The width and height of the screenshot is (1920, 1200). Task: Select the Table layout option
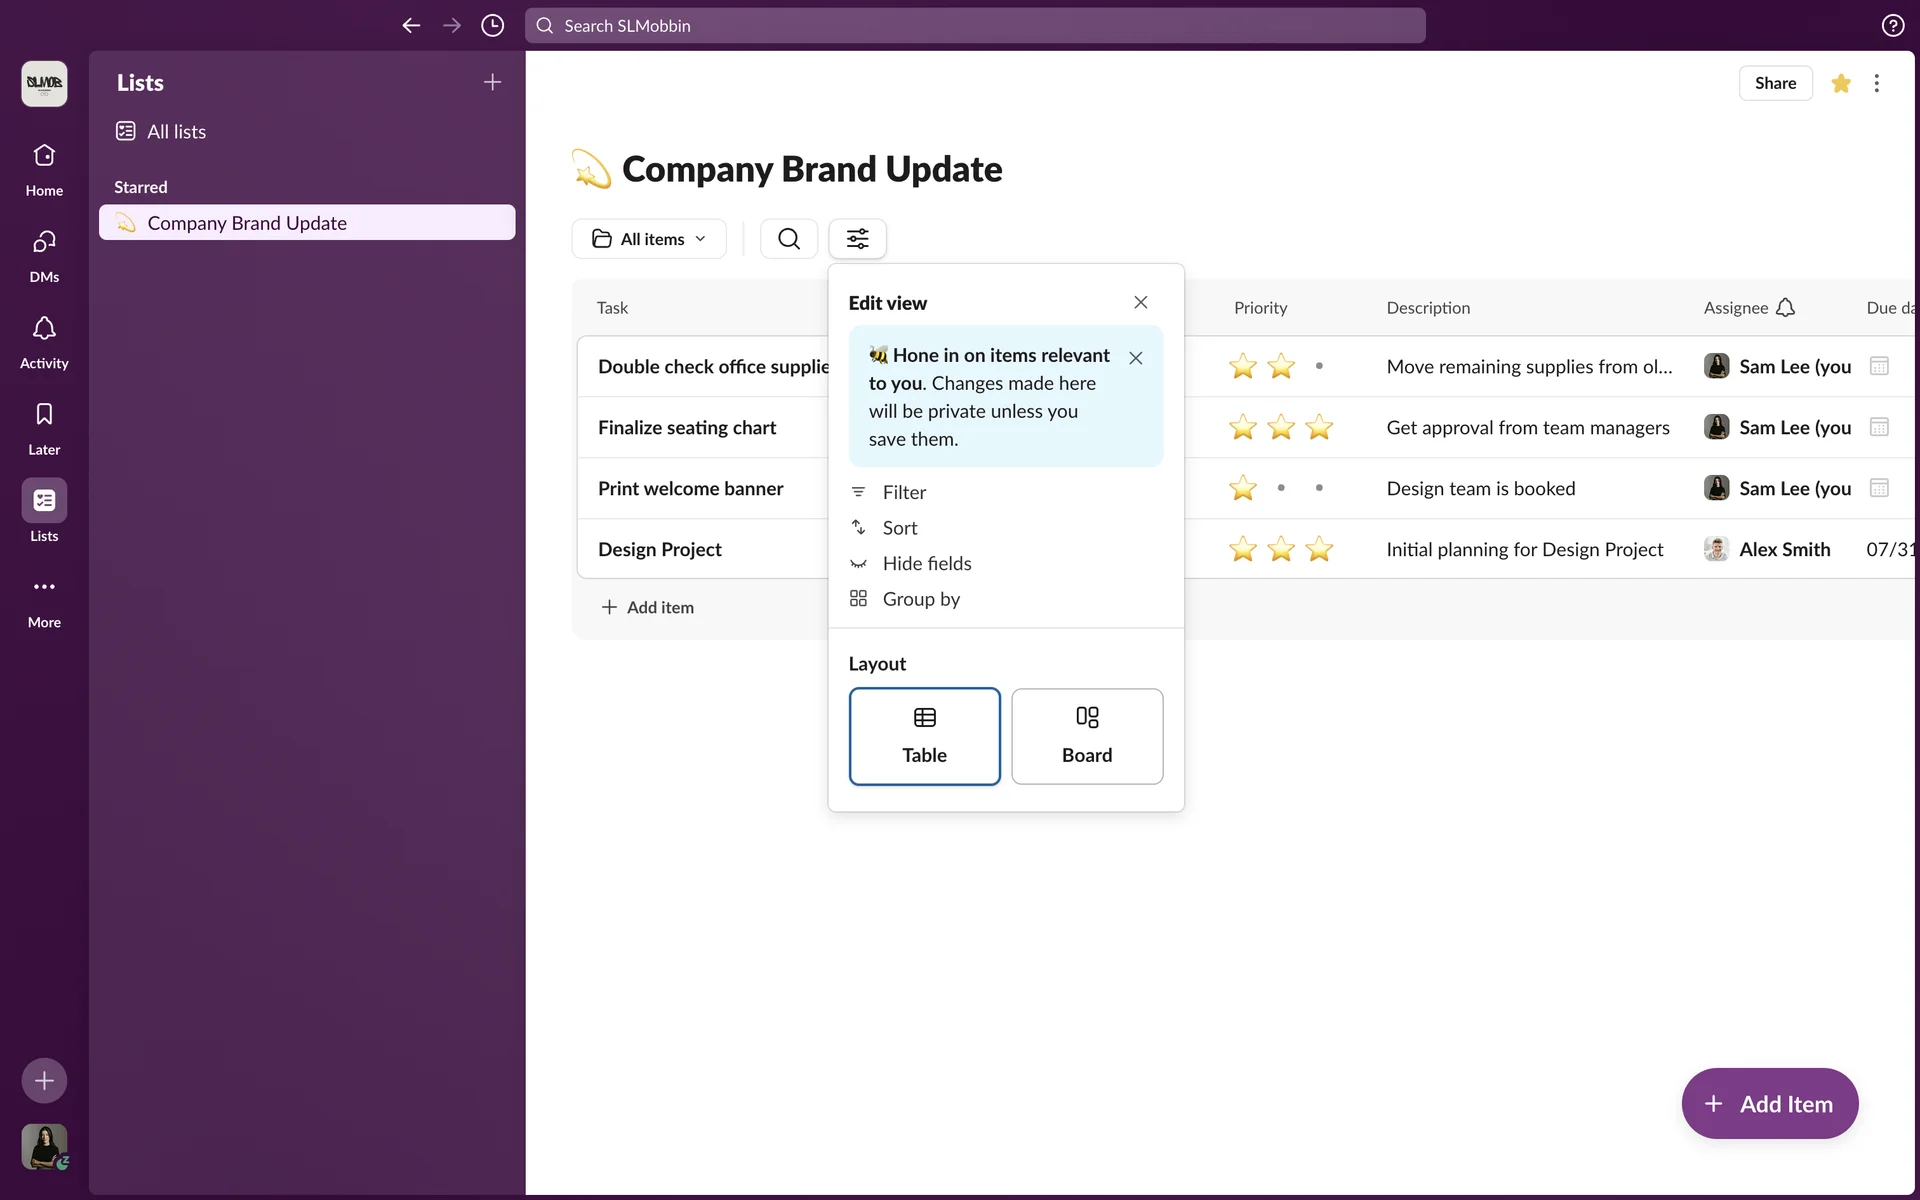click(924, 736)
